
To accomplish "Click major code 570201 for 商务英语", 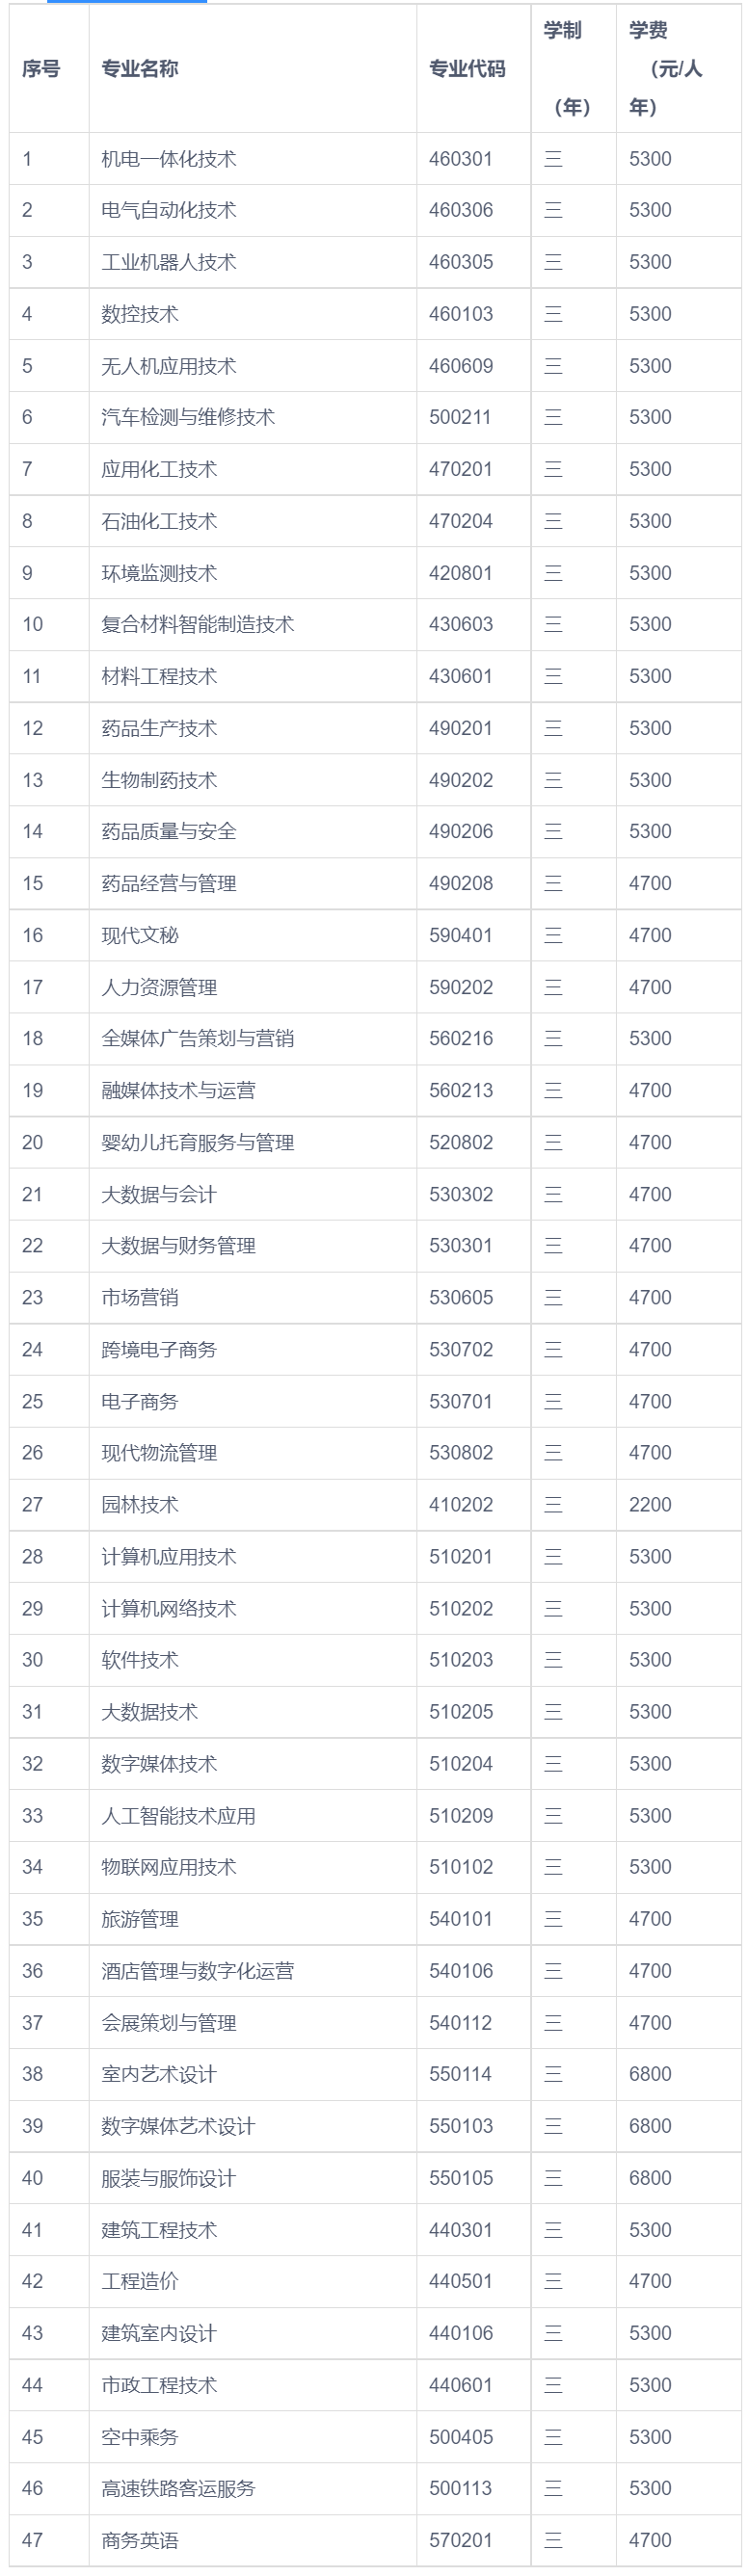I will pyautogui.click(x=461, y=2539).
